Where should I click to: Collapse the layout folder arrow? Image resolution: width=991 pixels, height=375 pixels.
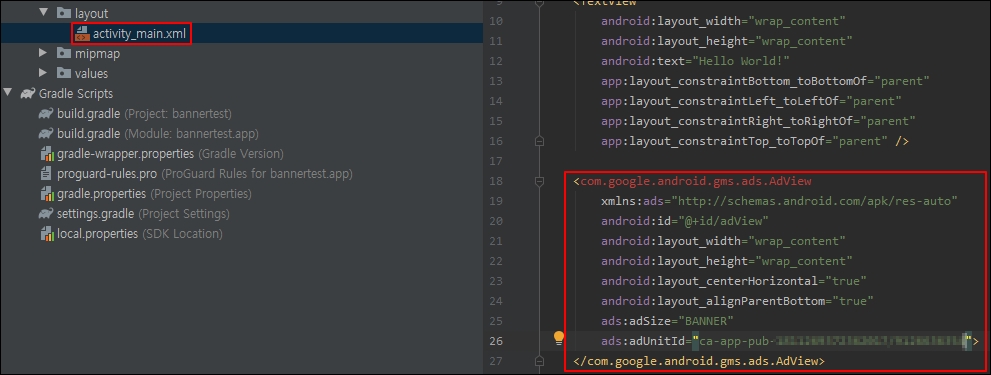point(43,13)
